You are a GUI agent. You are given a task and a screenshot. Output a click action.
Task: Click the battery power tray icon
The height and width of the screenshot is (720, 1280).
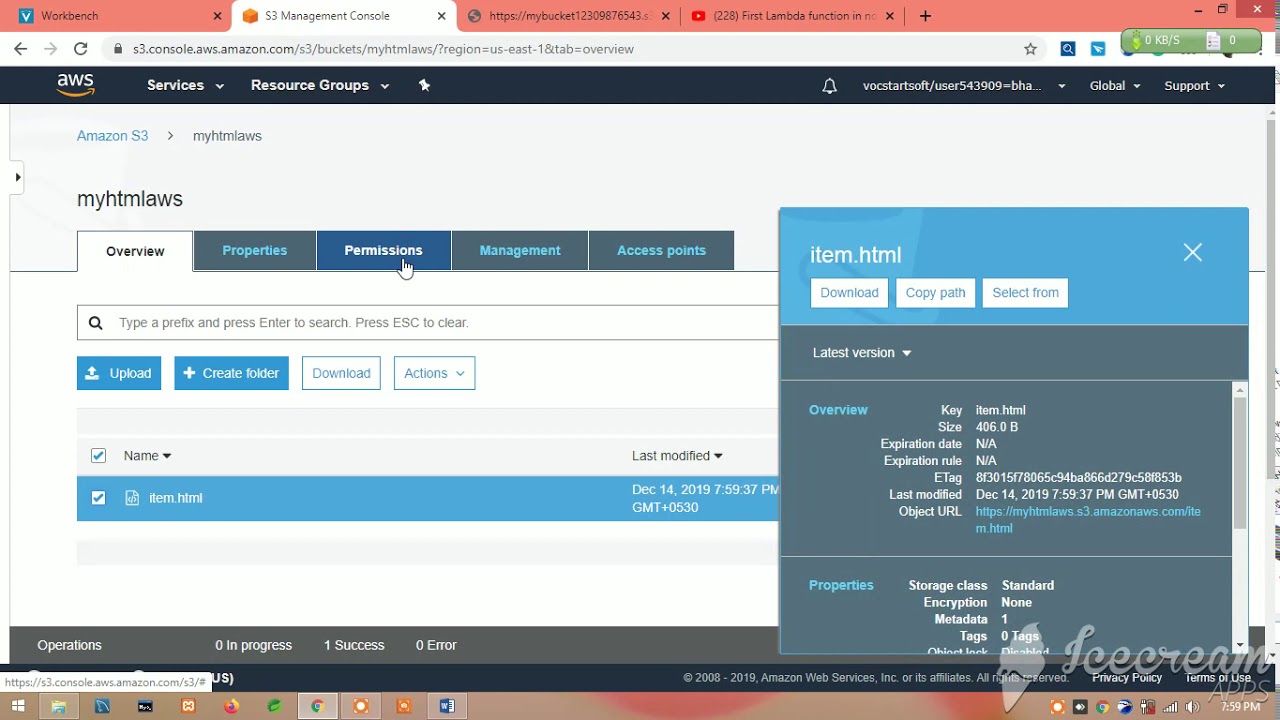pyautogui.click(x=1148, y=707)
